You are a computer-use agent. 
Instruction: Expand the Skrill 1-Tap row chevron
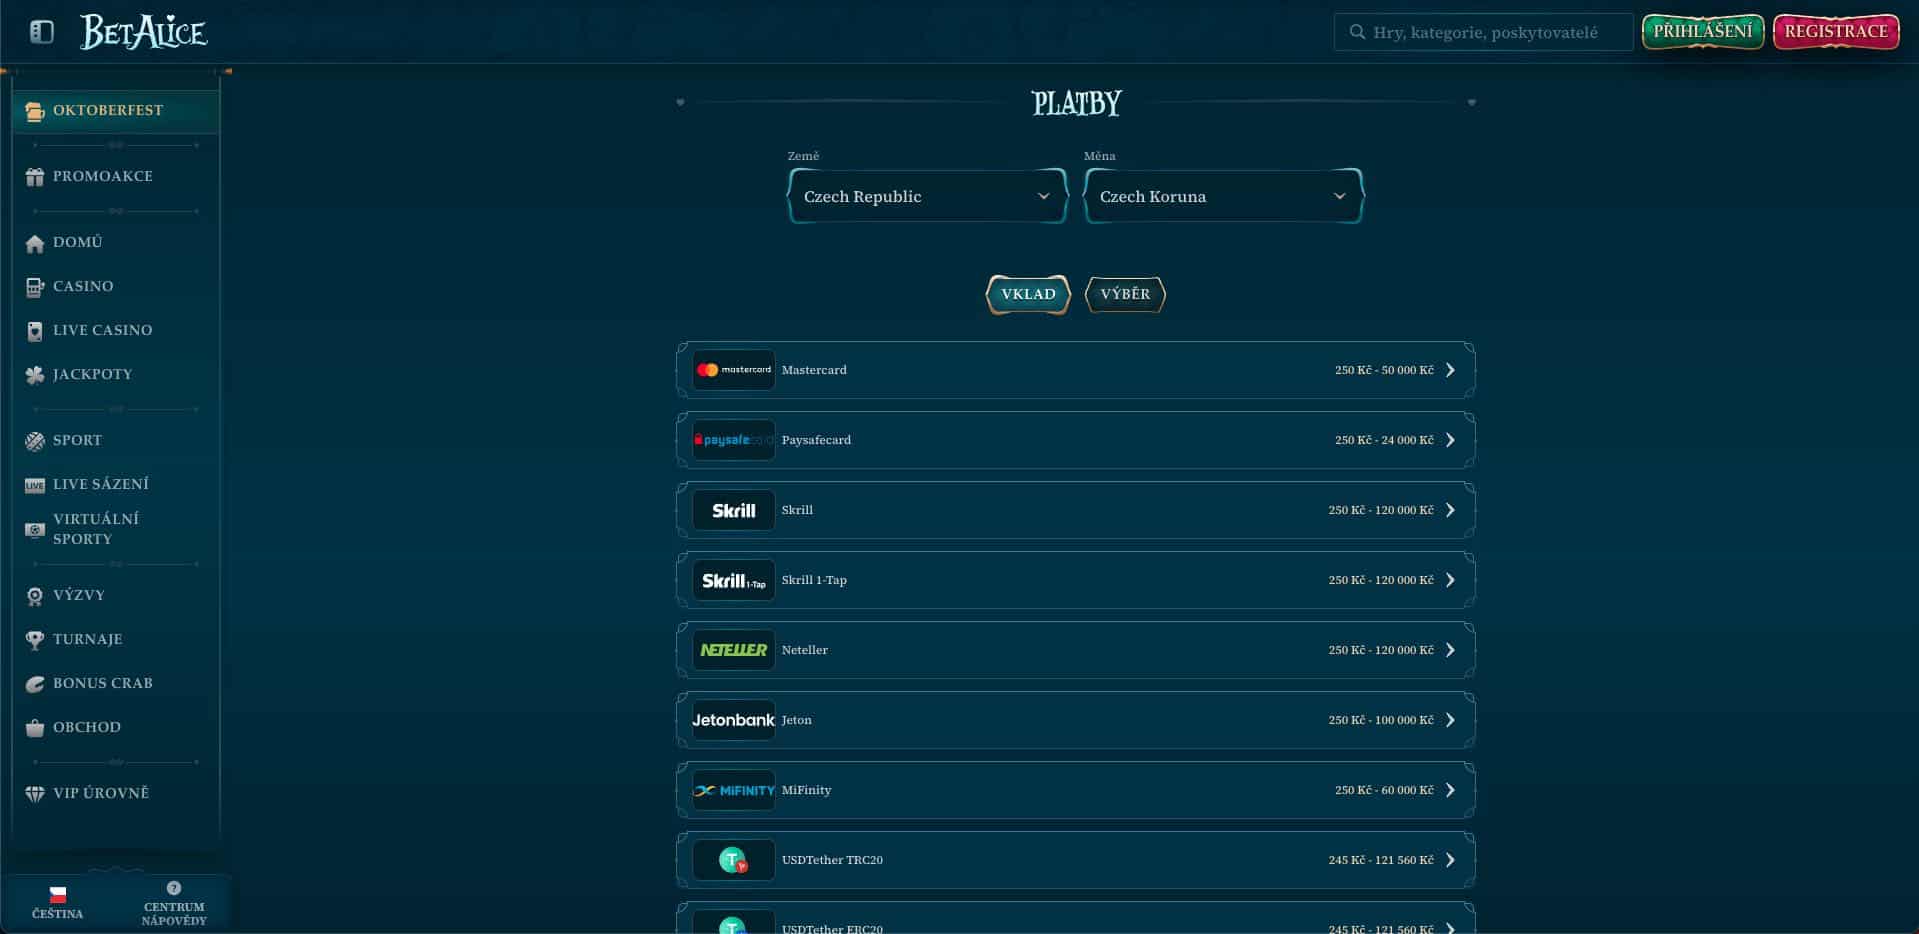coord(1450,580)
